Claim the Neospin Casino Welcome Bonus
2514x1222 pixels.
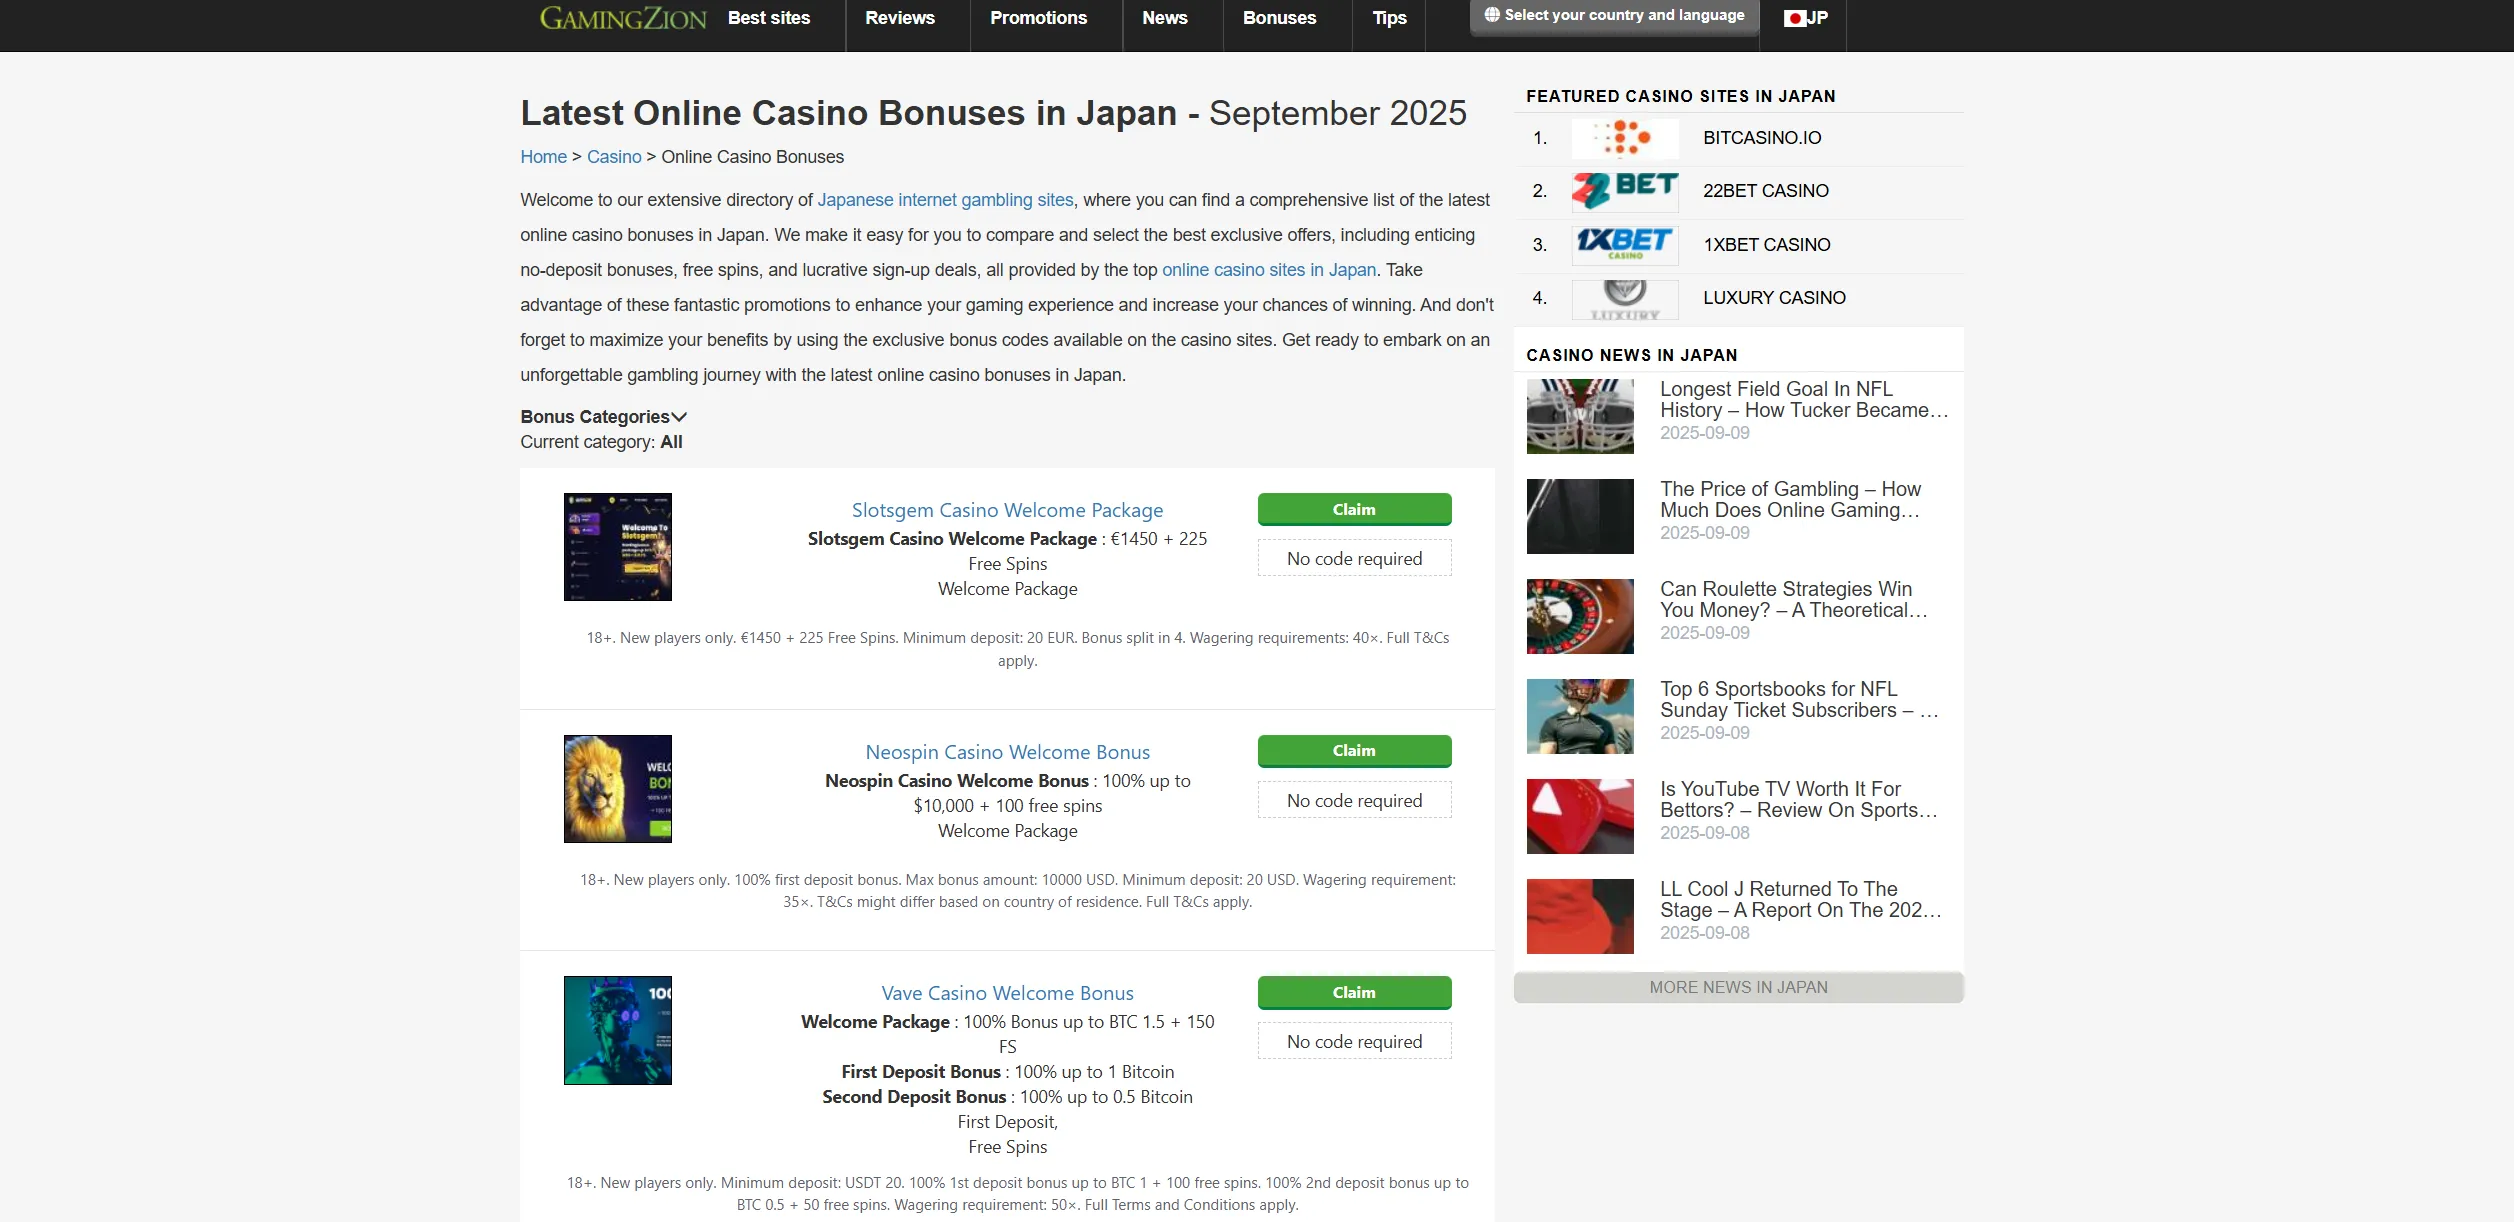(x=1354, y=751)
